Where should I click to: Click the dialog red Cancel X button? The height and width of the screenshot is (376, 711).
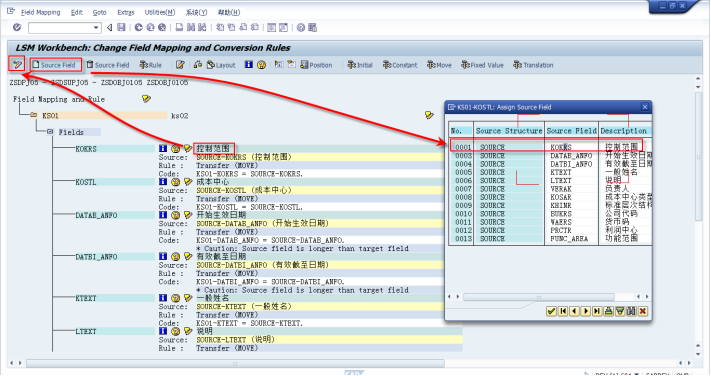[x=643, y=311]
